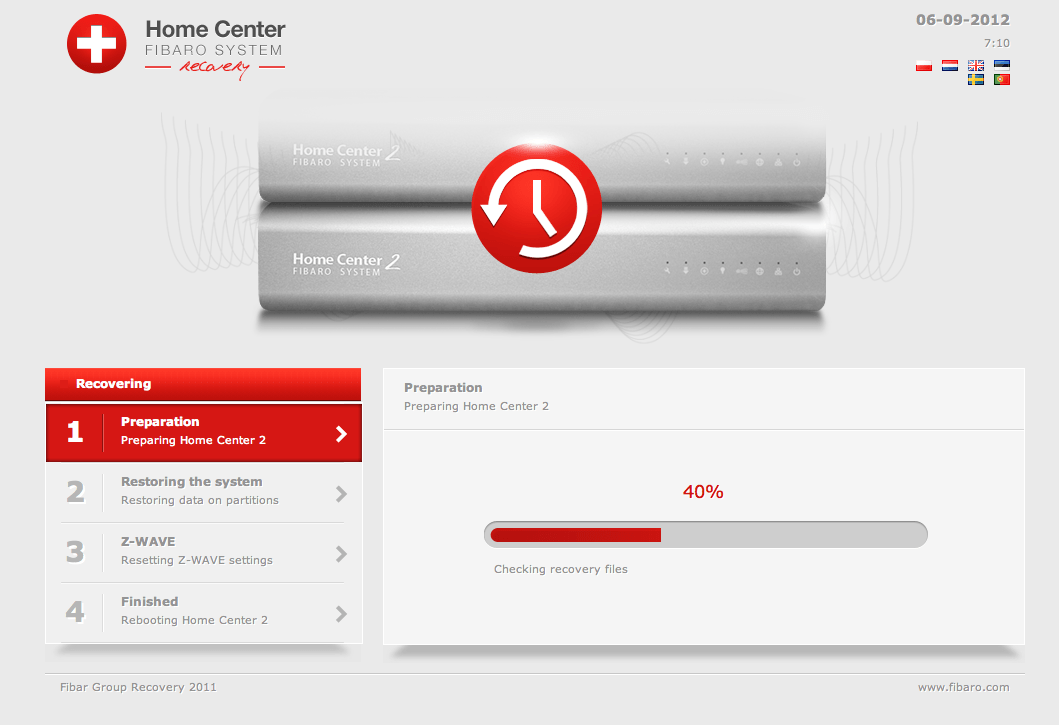This screenshot has width=1059, height=725.
Task: Click the Fibar Group Recovery 2011 footer
Action: pyautogui.click(x=138, y=687)
